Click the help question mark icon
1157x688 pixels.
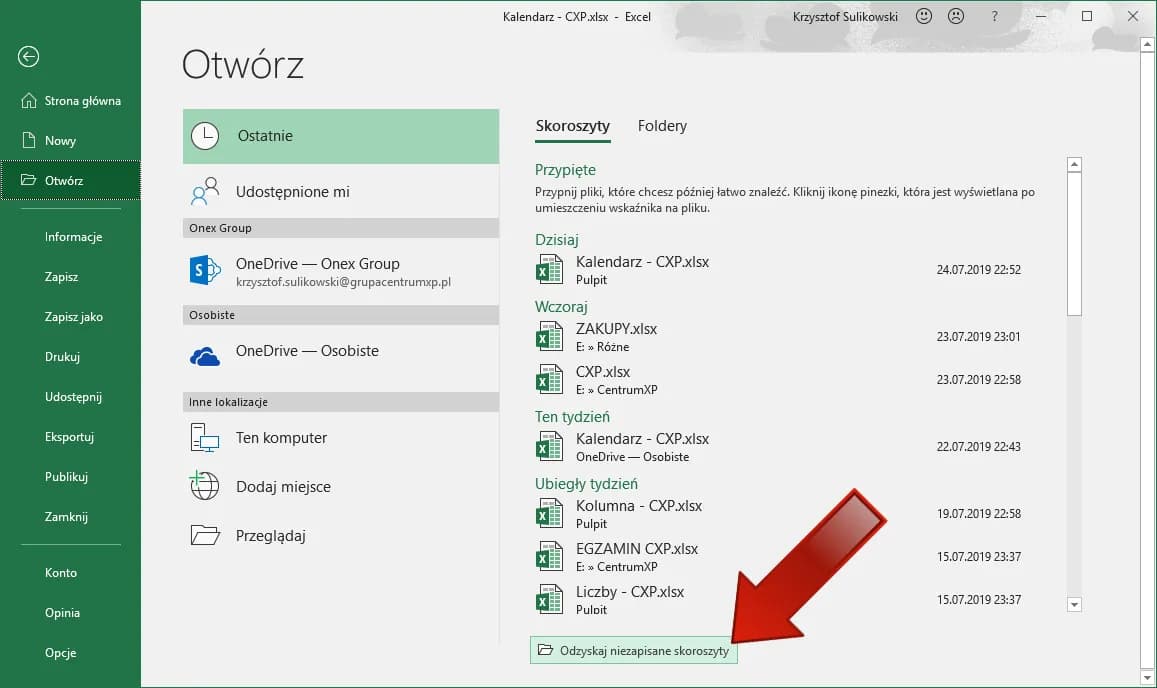(x=994, y=16)
